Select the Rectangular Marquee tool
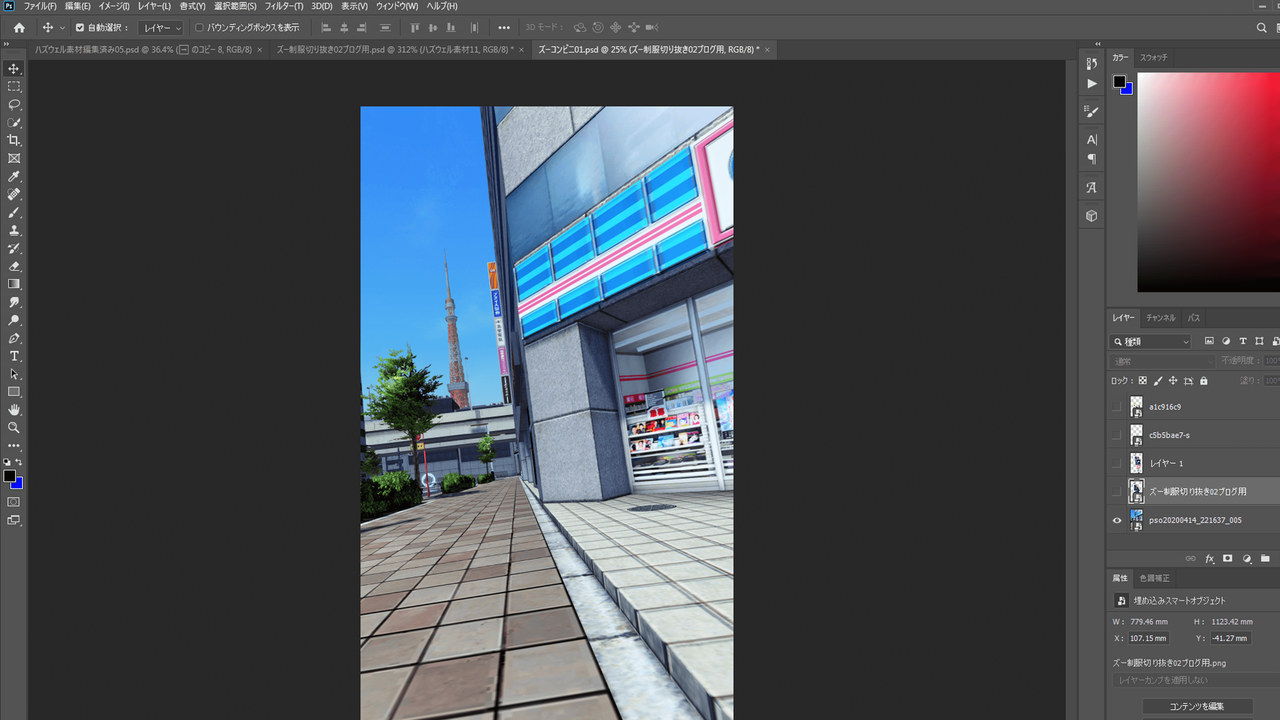 14,86
